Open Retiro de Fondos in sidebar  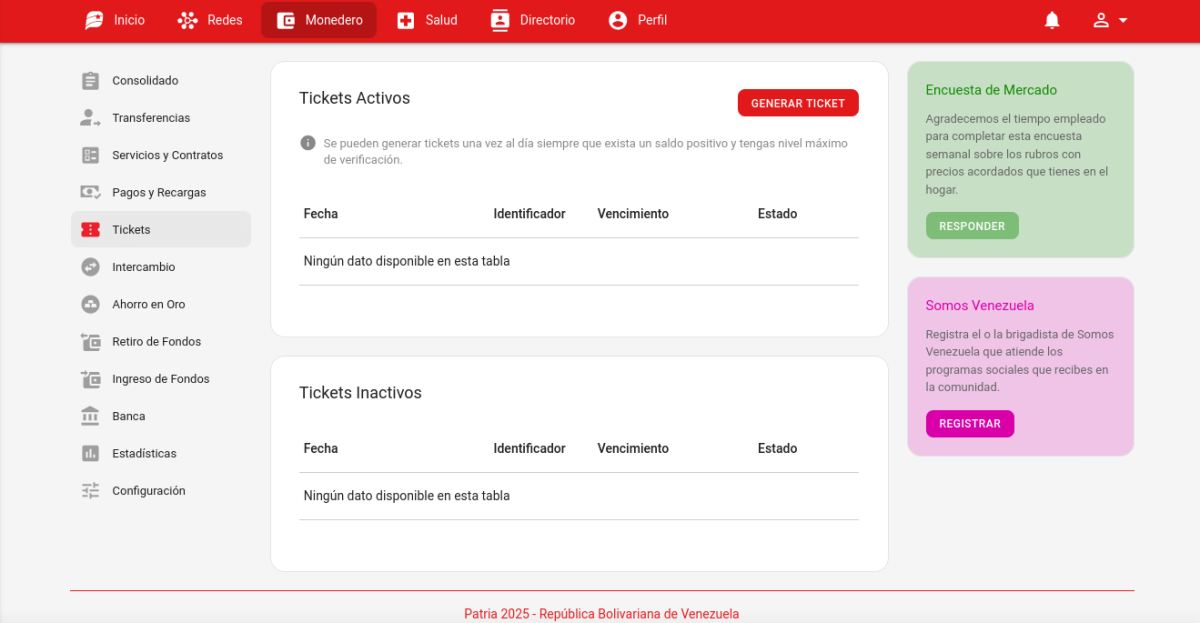(156, 342)
